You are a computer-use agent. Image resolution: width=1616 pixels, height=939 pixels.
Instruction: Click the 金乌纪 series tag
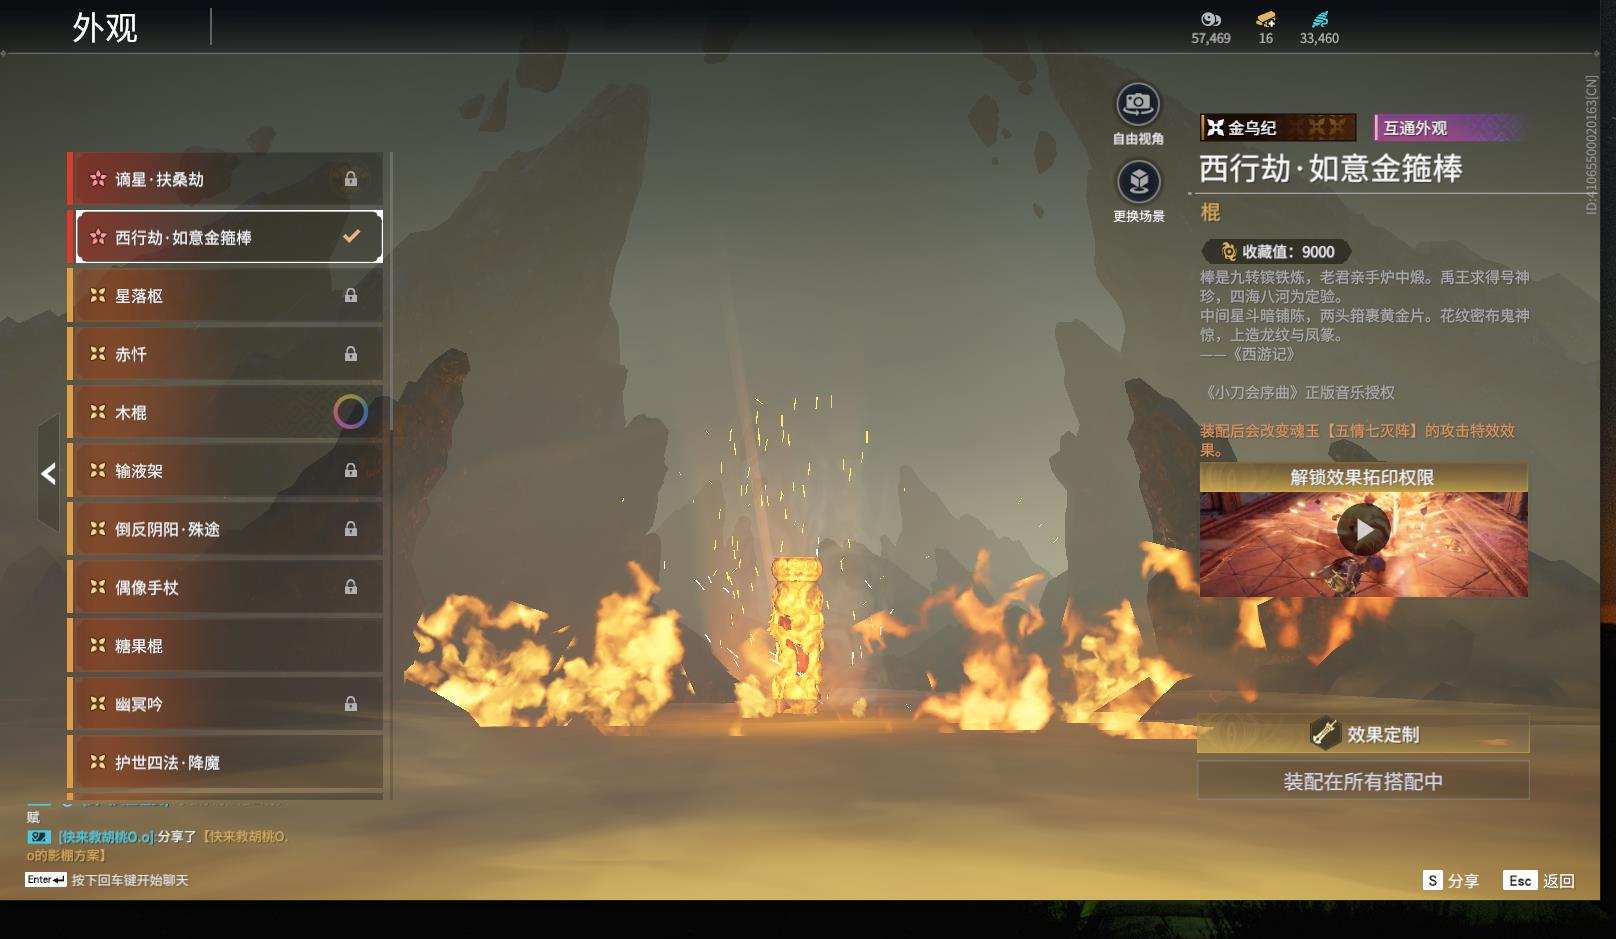[x=1278, y=127]
